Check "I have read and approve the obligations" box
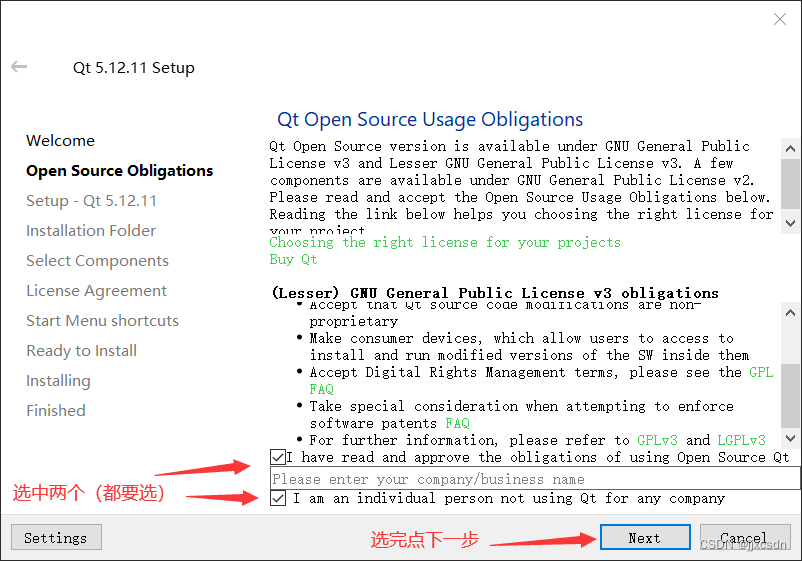The height and width of the screenshot is (561, 802). 278,457
